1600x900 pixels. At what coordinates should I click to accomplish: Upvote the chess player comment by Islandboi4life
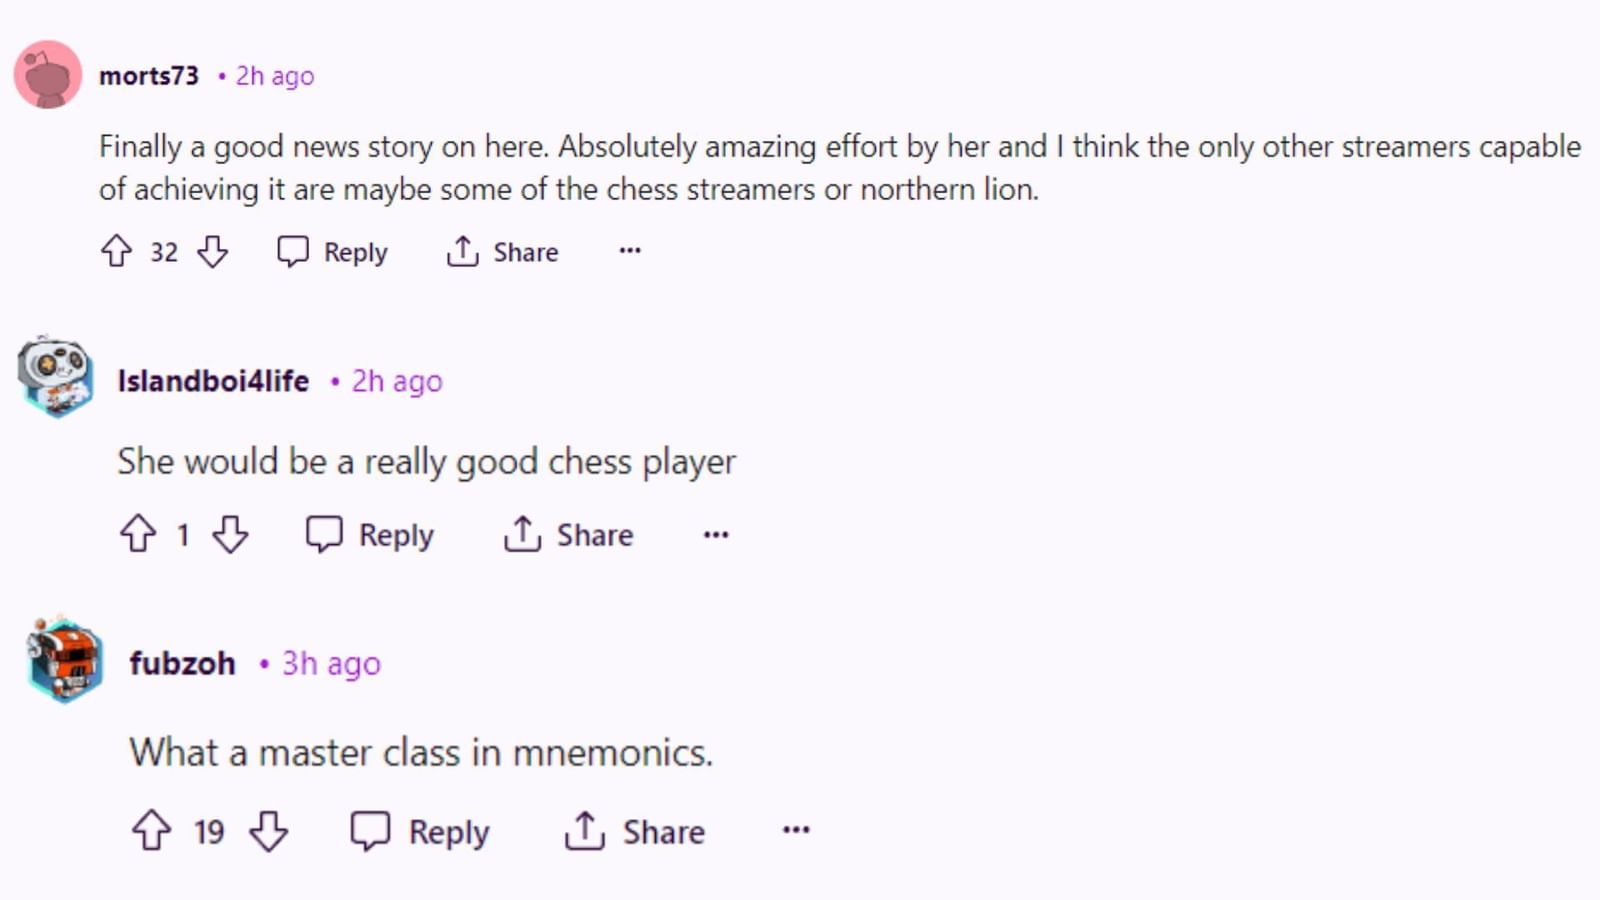click(x=139, y=535)
